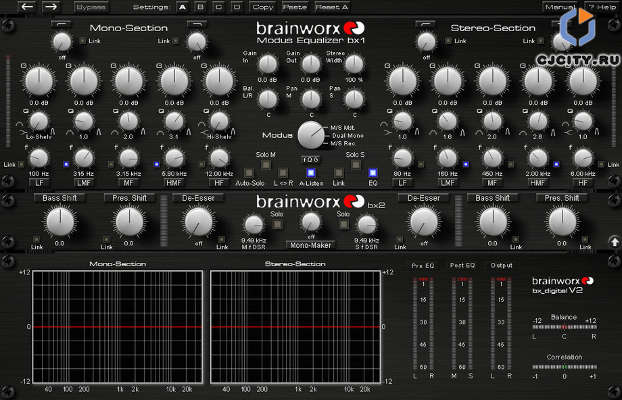Viewport: 622px width, 400px height.
Task: Toggle Link under the left Bass Shift knob
Action: (36, 239)
